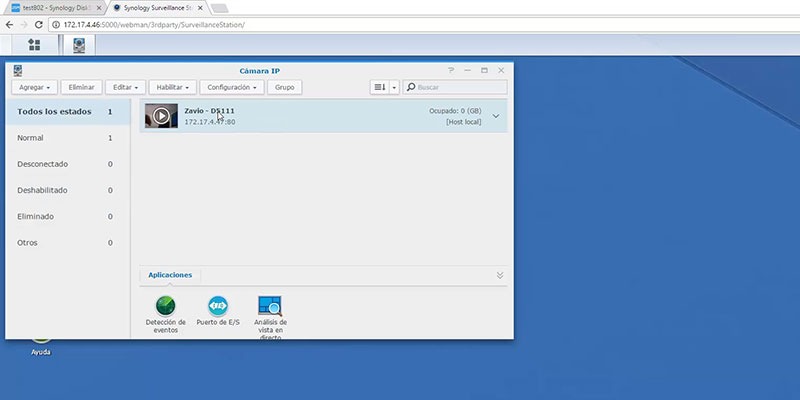This screenshot has width=800, height=400.
Task: Open Puerto de E/S application
Action: pyautogui.click(x=218, y=311)
